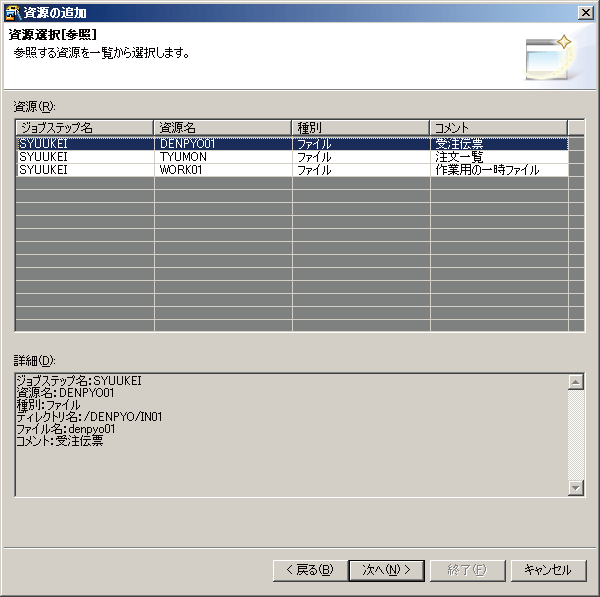600x597 pixels.
Task: Click ファイル type in the TYUMON row
Action: [x=361, y=157]
